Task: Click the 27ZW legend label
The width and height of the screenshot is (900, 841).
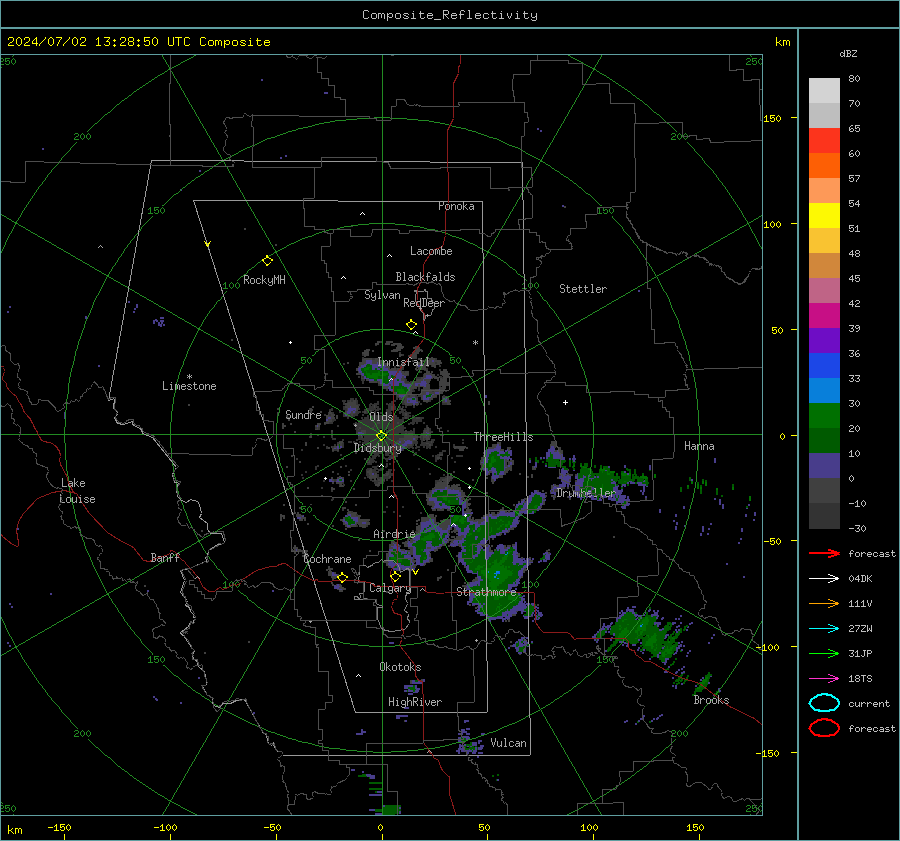Action: pyautogui.click(x=860, y=629)
